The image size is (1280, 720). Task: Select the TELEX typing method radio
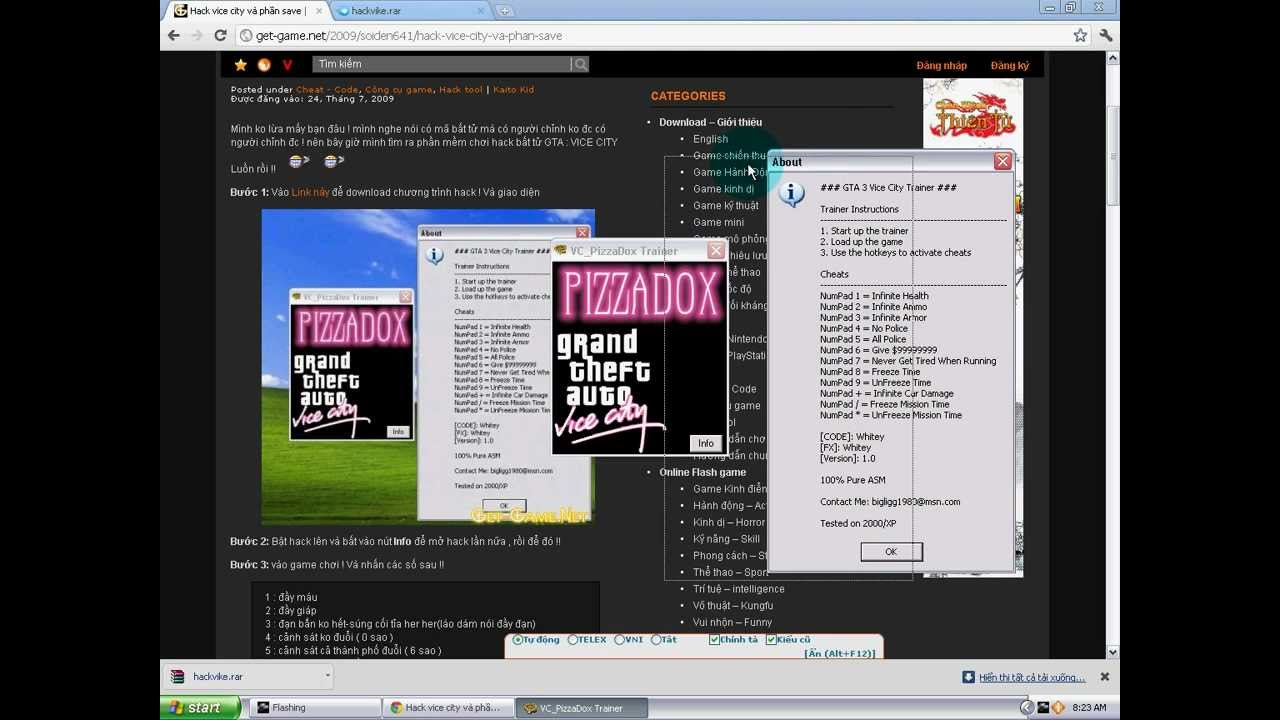coord(573,640)
